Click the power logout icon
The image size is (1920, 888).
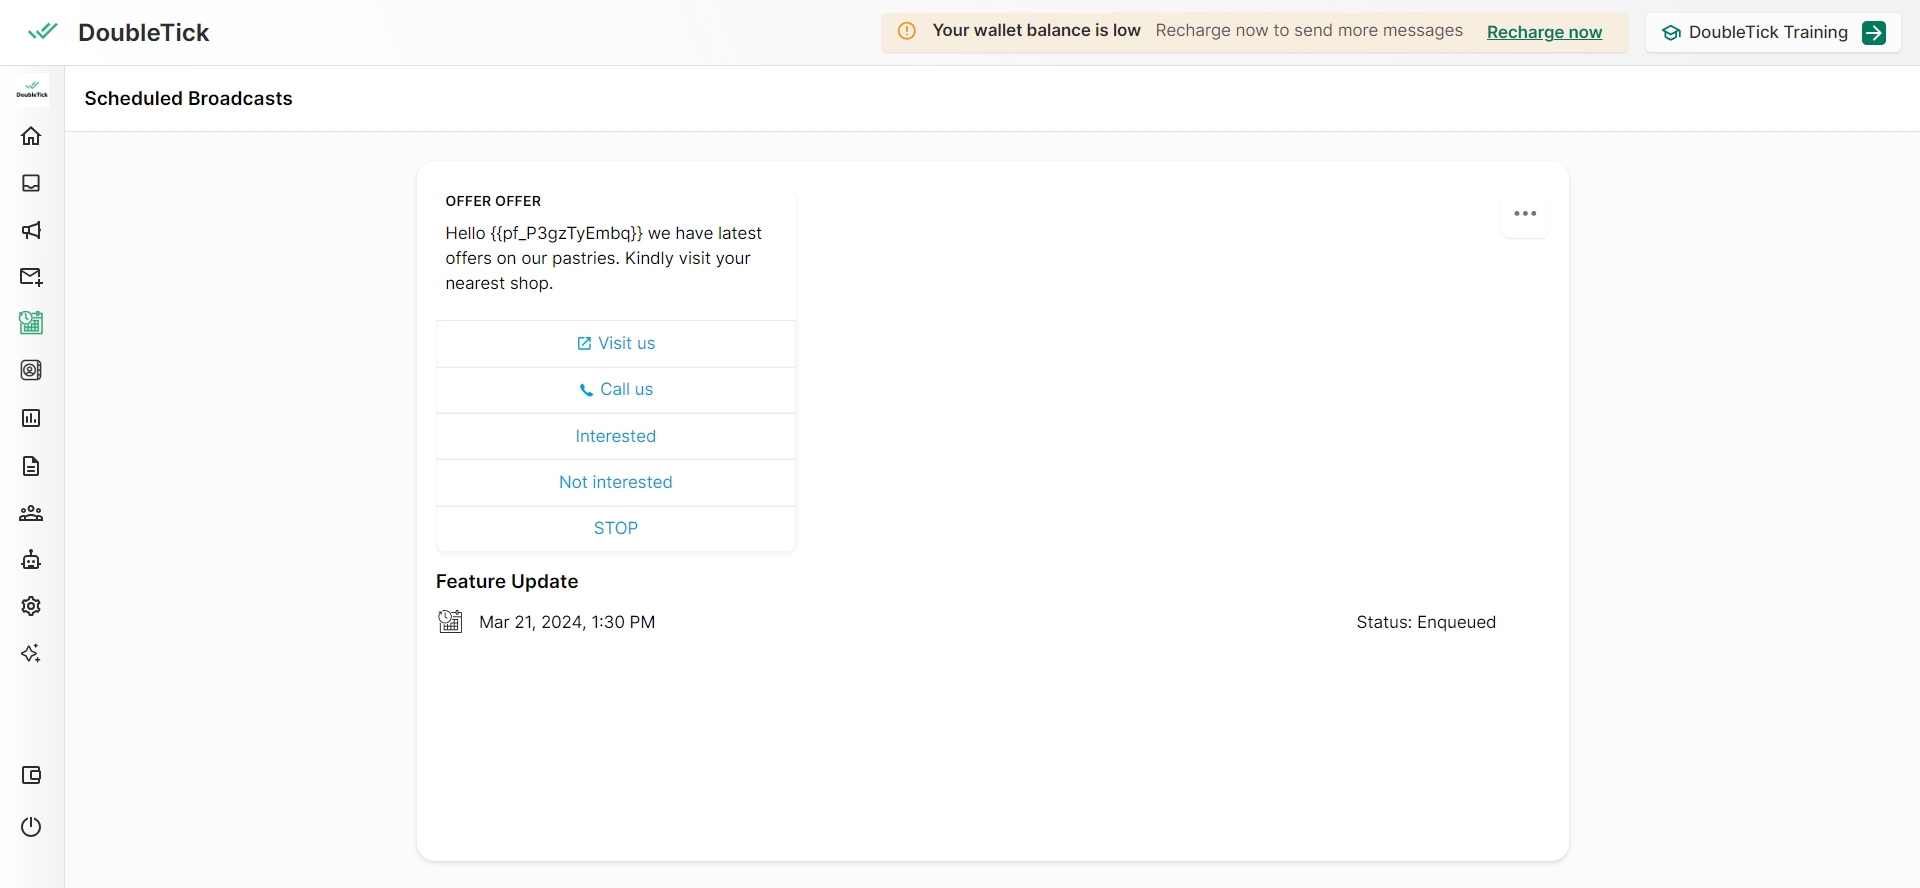coord(31,827)
